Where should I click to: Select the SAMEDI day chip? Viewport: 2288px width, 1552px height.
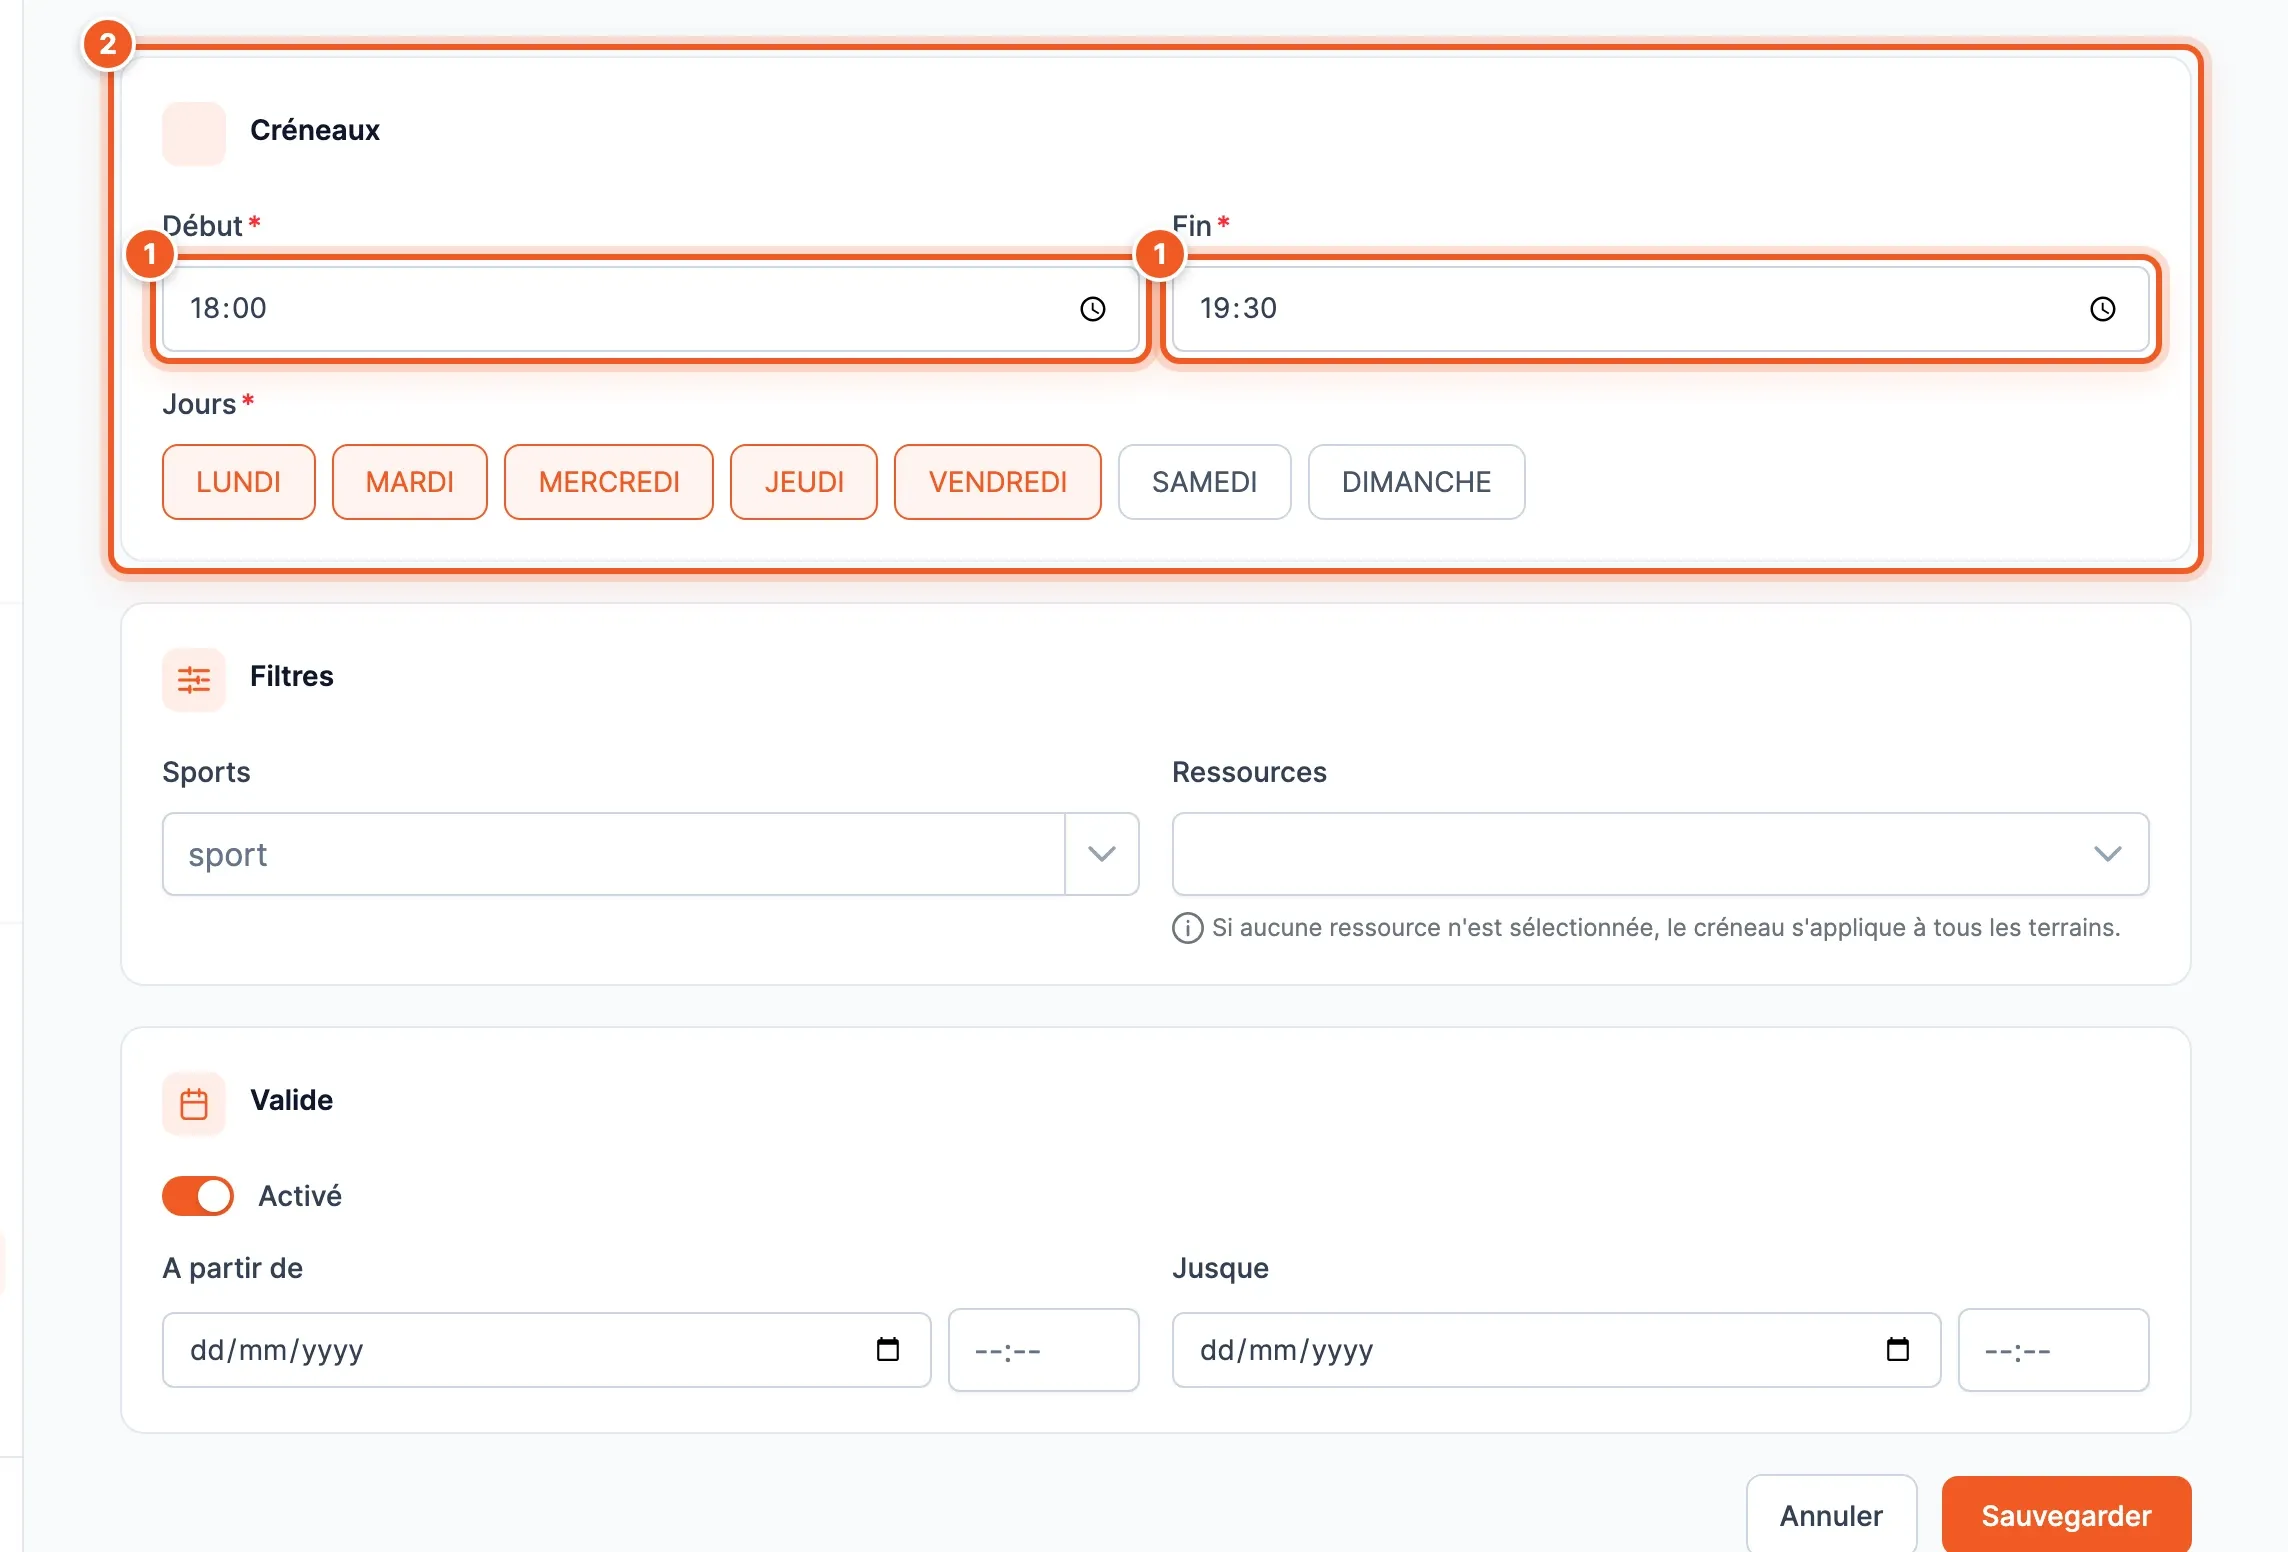(1204, 482)
